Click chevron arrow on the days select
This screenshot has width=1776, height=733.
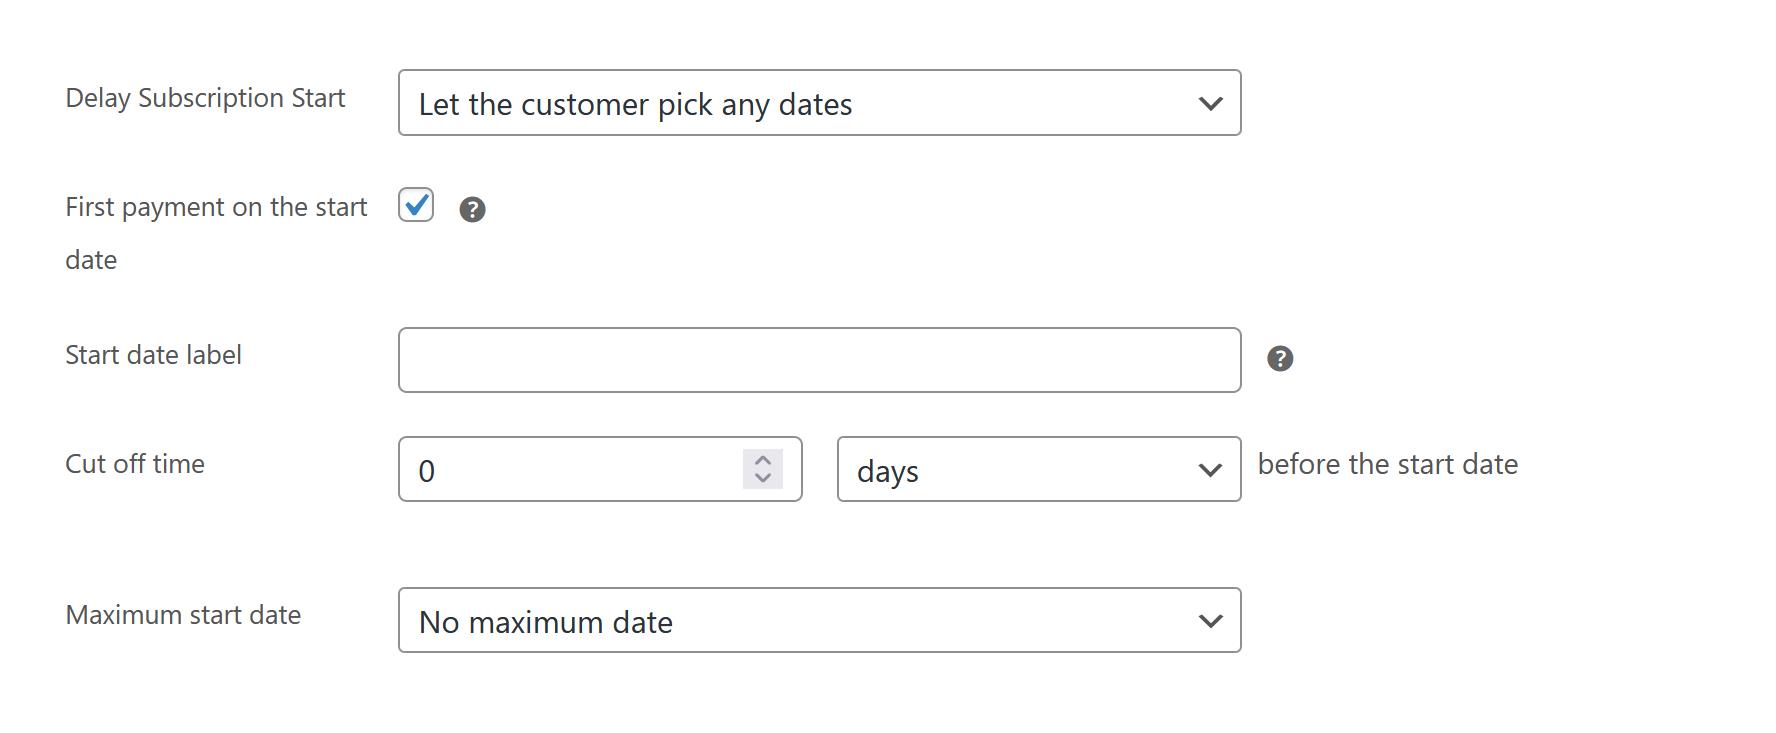point(1210,470)
